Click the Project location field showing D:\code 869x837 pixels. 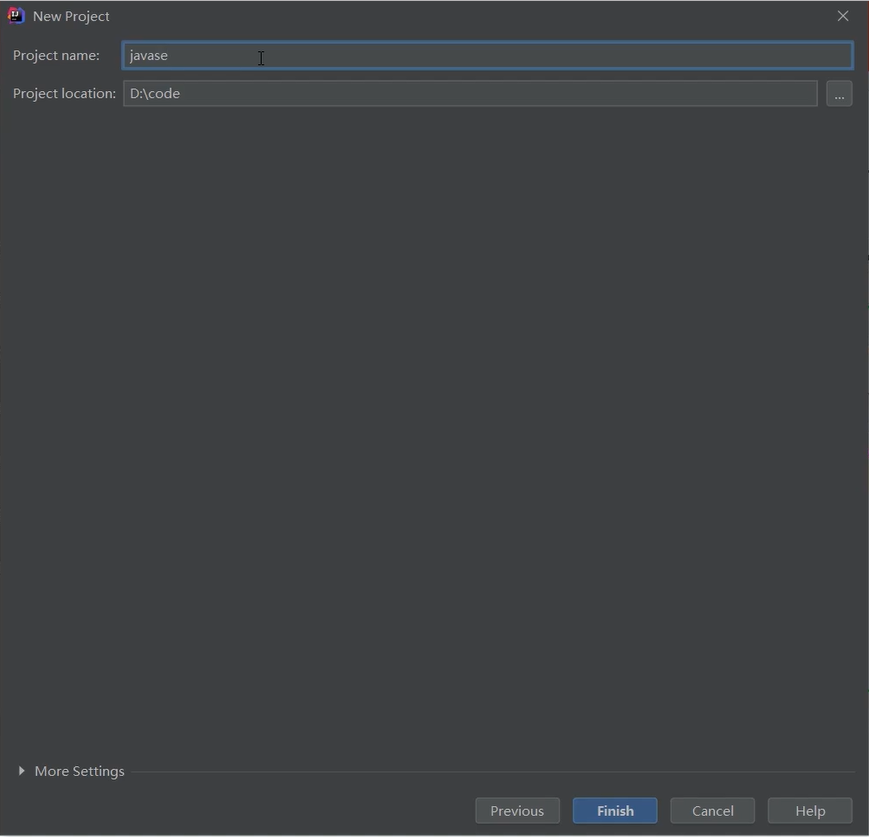point(470,93)
